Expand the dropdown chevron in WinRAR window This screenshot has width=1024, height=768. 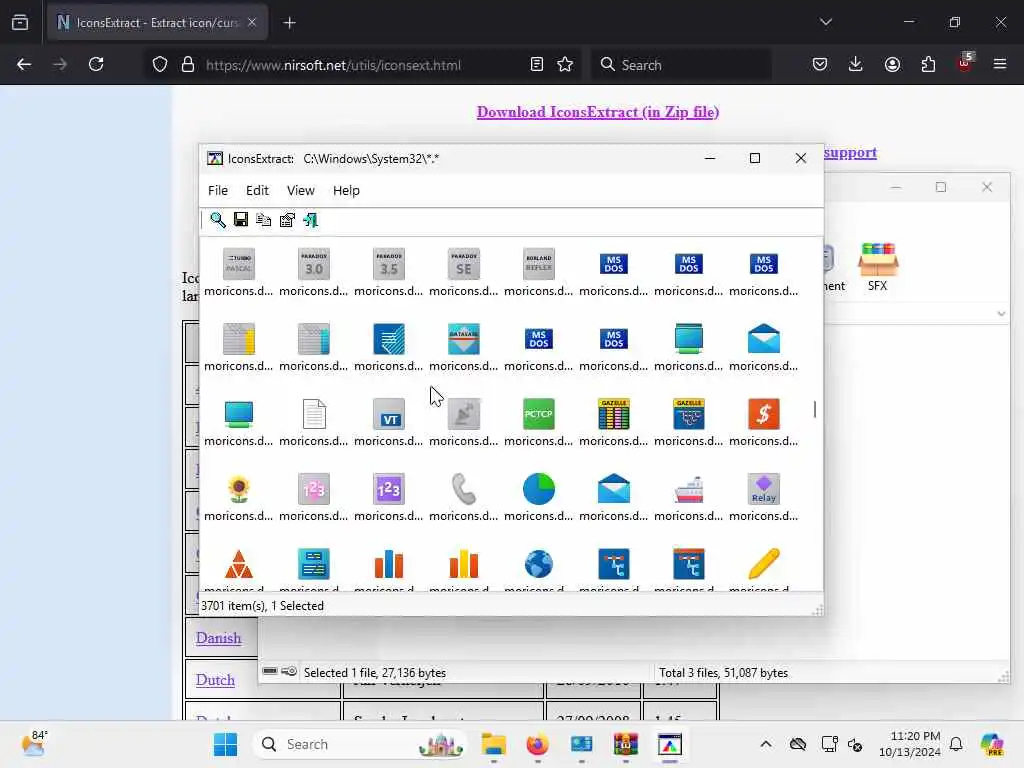pos(1001,313)
